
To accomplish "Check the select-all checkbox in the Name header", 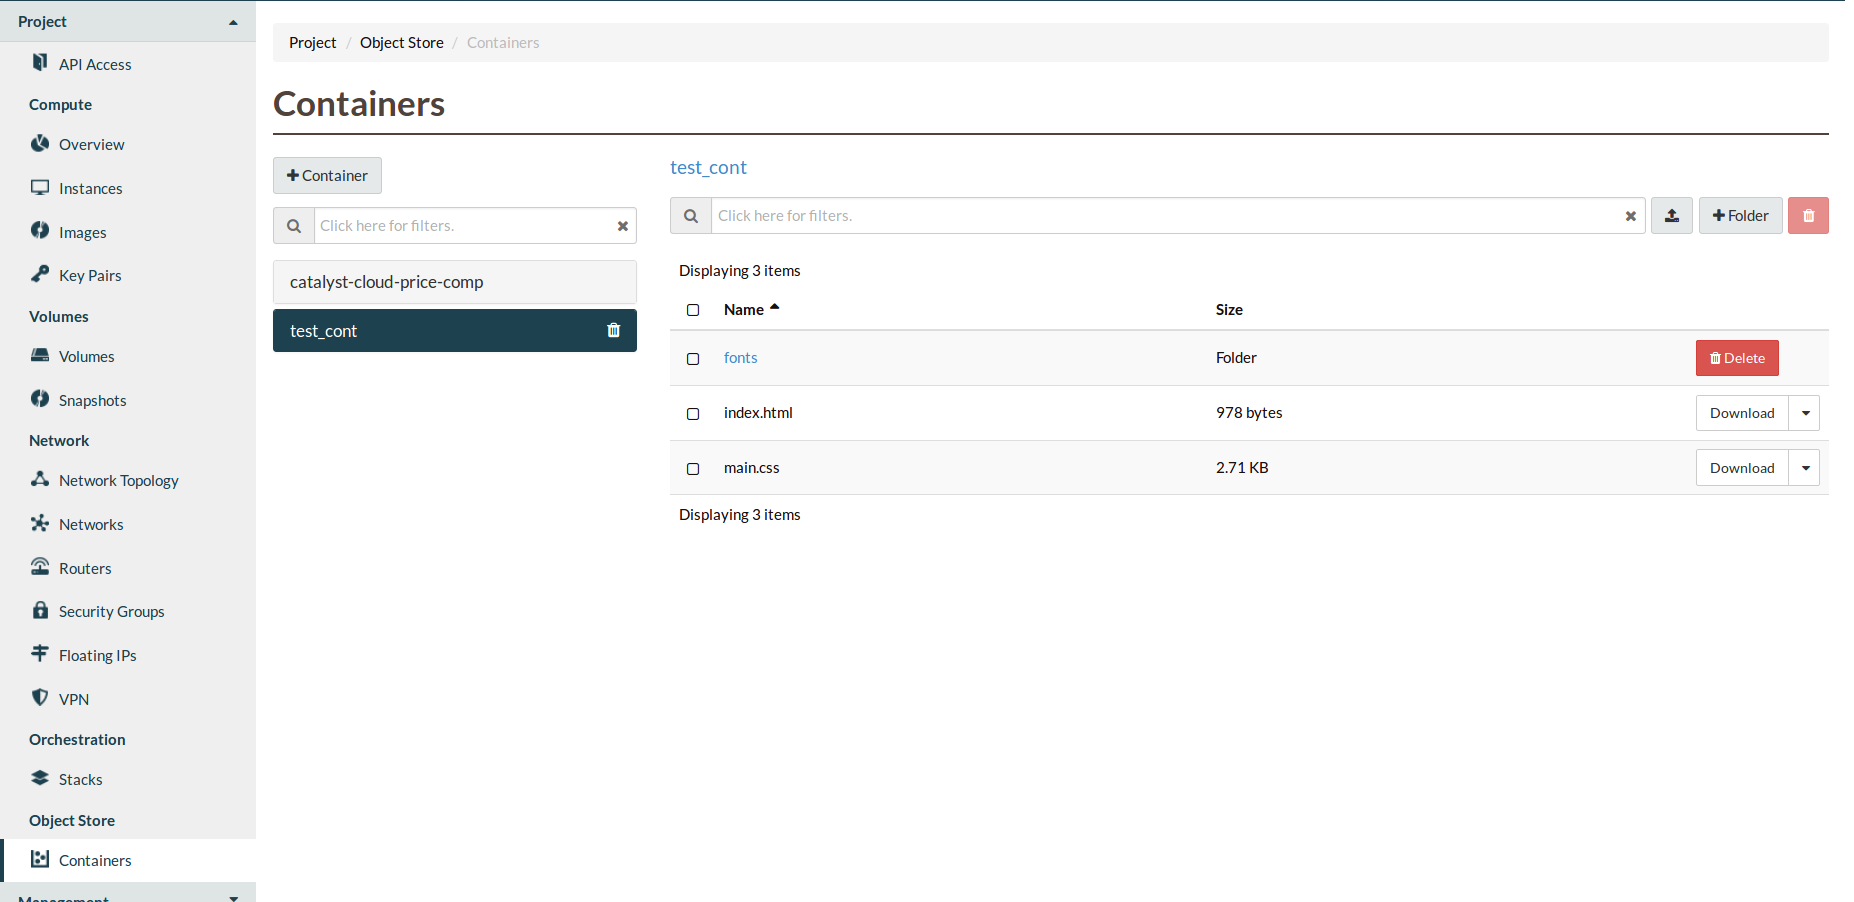I will (693, 310).
